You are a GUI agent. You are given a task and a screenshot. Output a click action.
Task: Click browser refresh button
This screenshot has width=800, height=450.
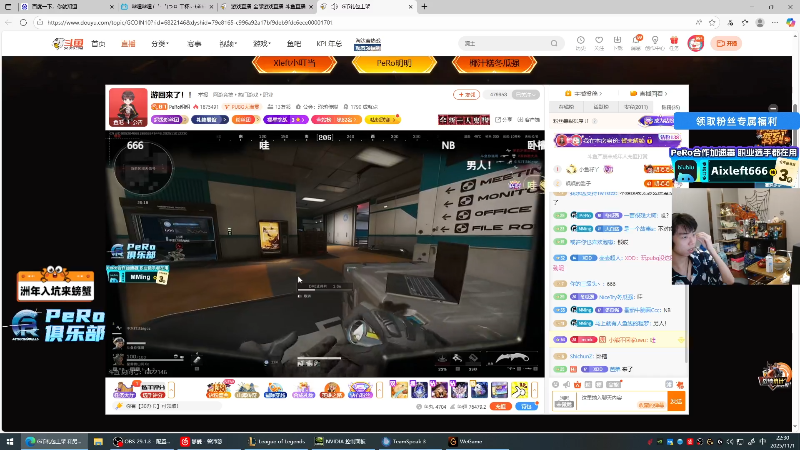click(x=23, y=22)
